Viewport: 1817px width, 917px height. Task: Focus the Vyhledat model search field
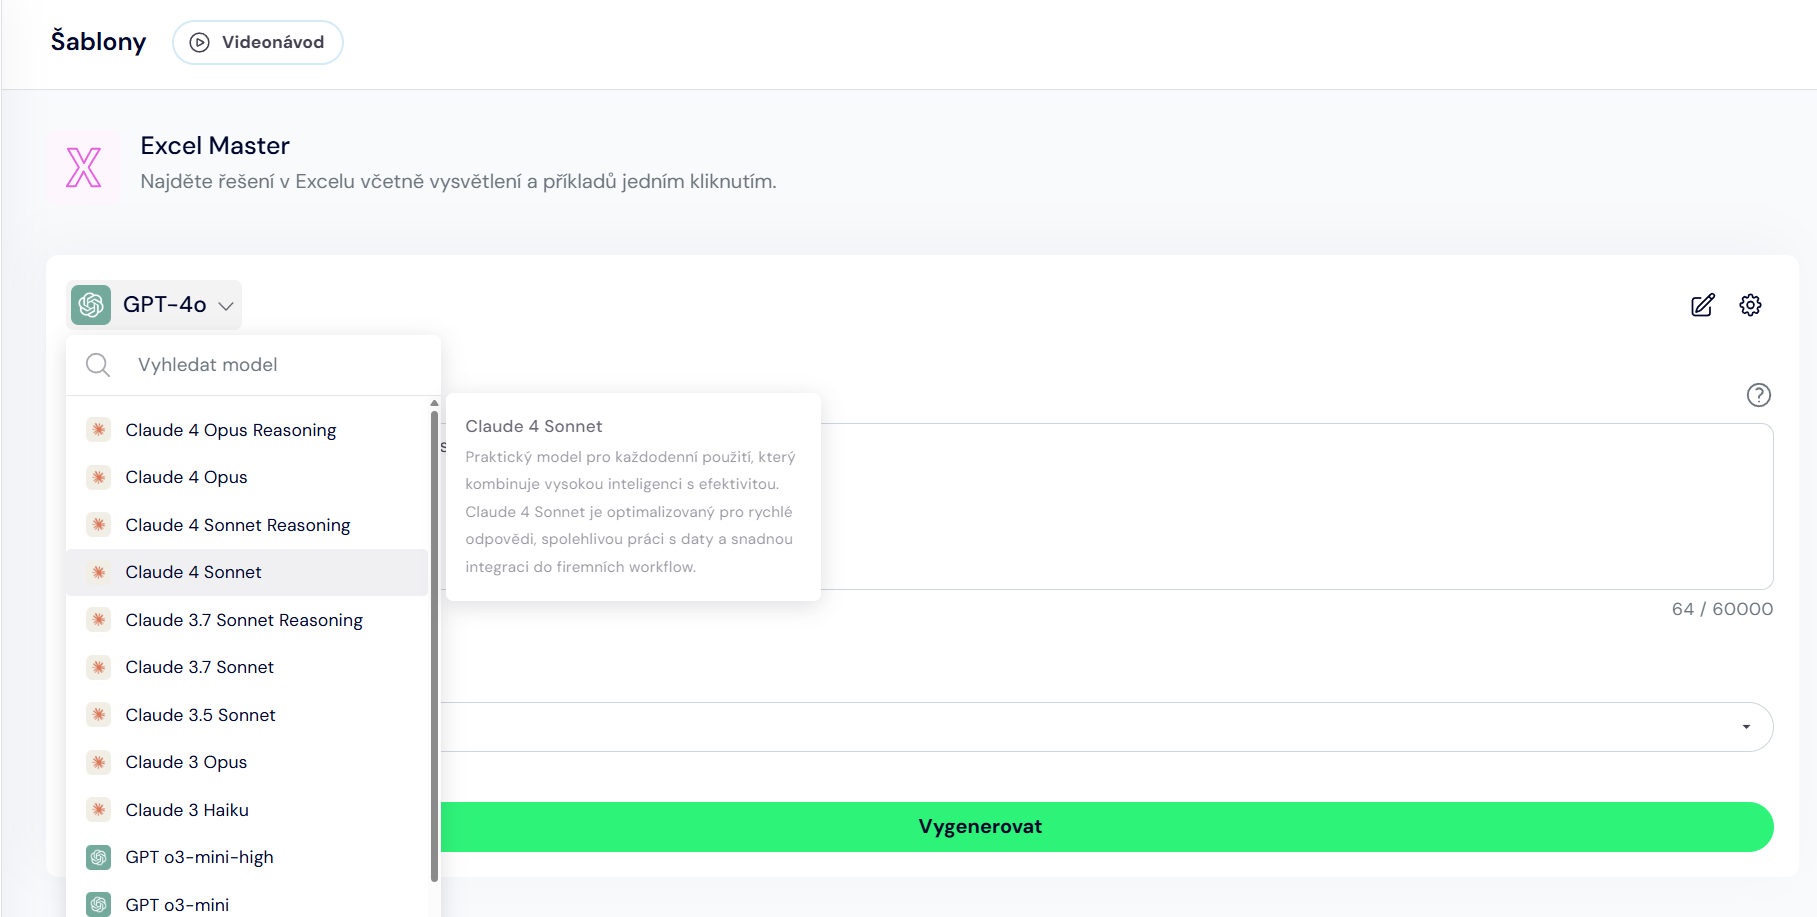254,365
